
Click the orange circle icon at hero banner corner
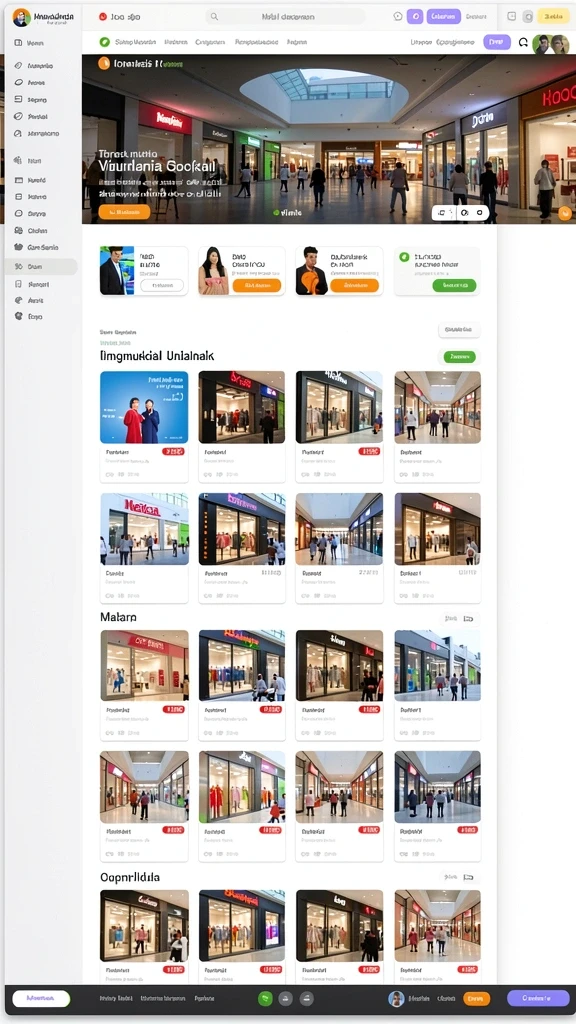pos(566,213)
